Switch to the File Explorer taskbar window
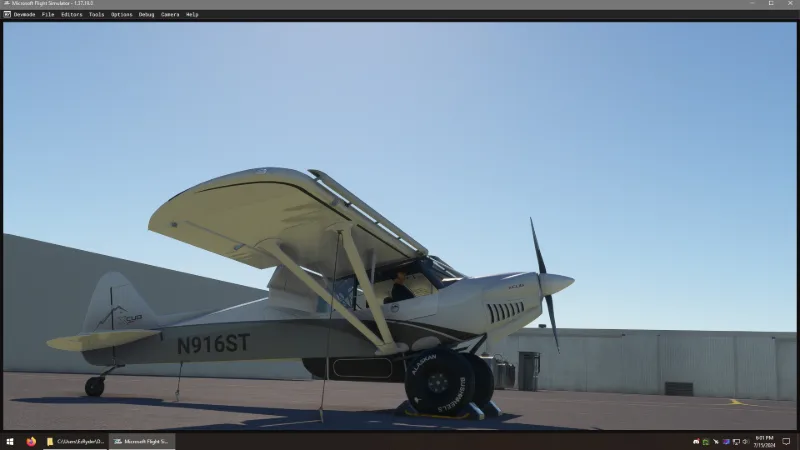This screenshot has height=450, width=800. coord(76,441)
